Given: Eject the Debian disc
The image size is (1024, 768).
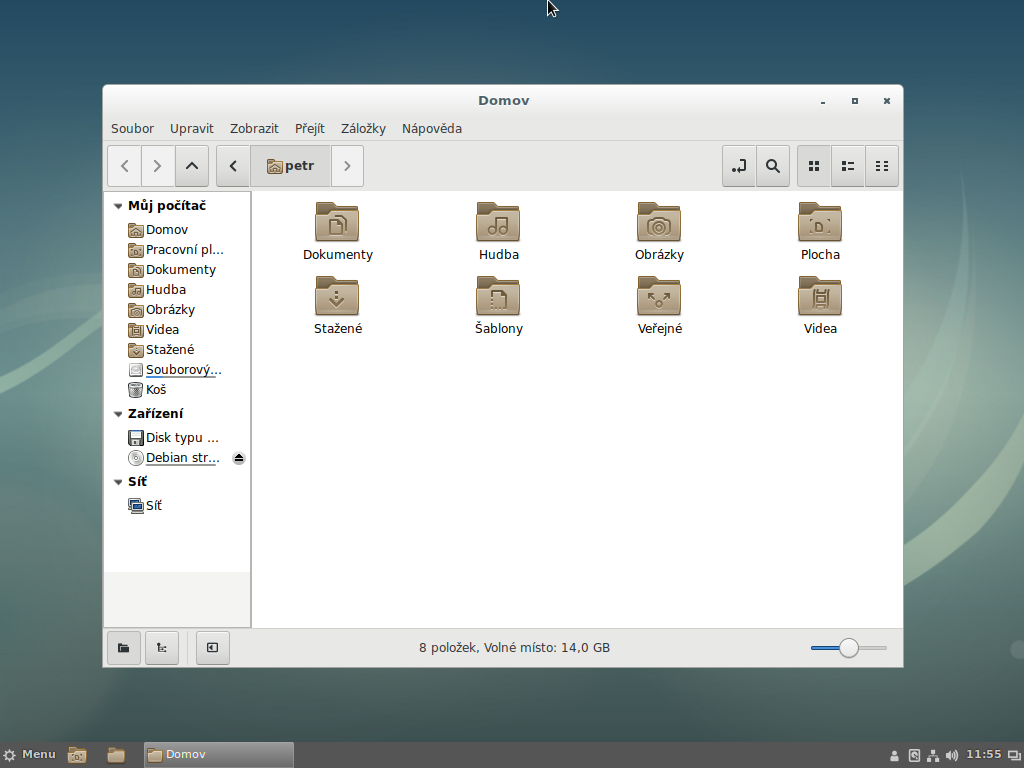Looking at the screenshot, I should coord(239,458).
